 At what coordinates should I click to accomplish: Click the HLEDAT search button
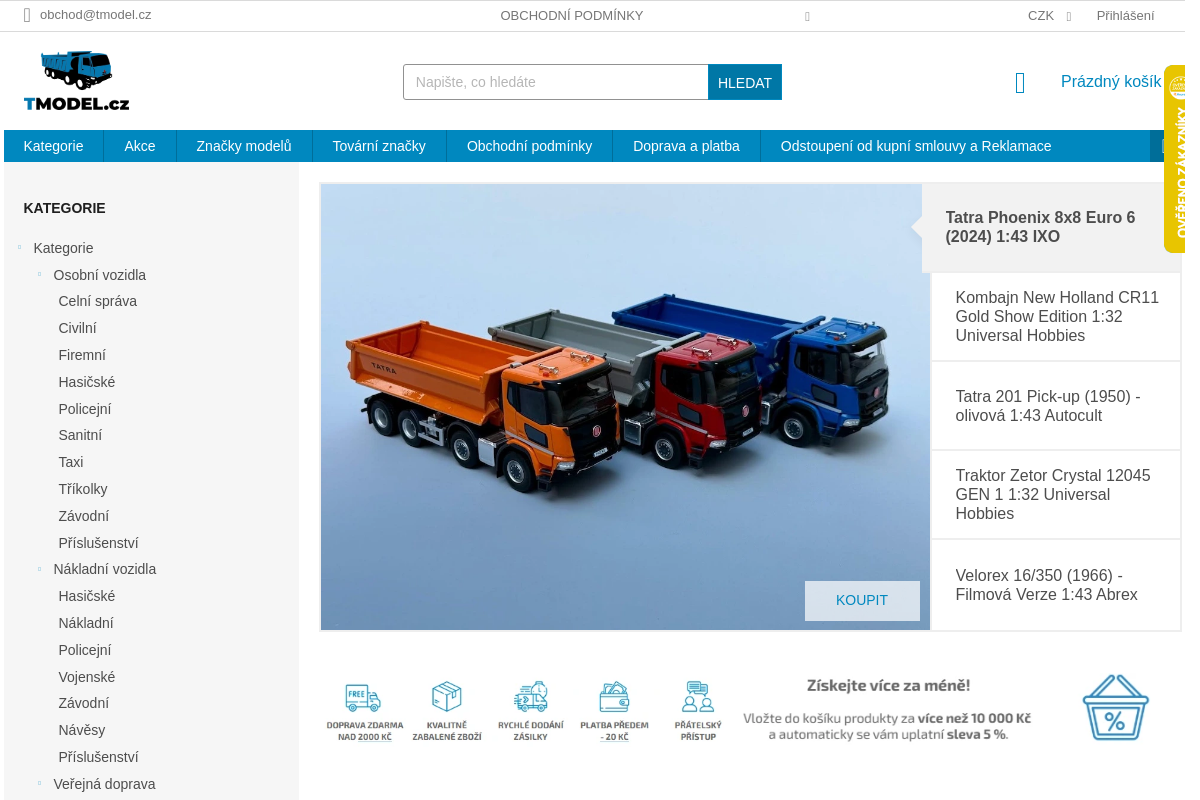click(745, 82)
